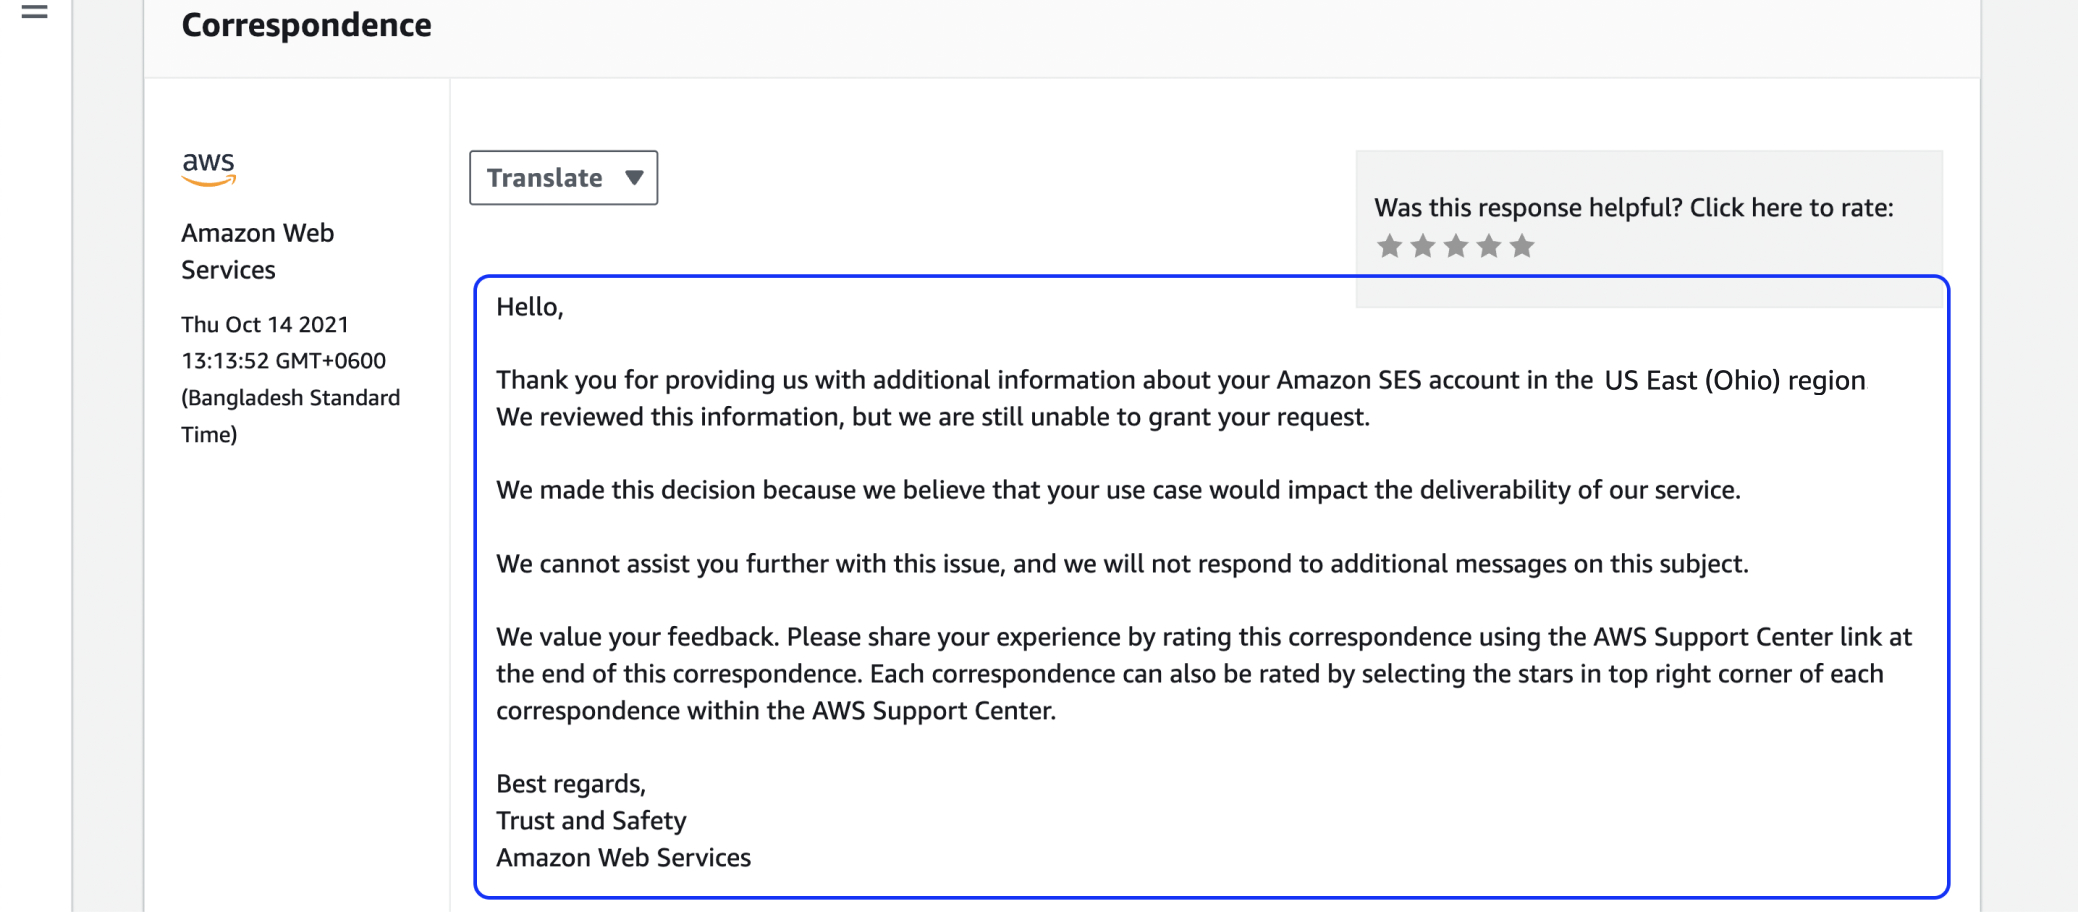Rate the response one star
This screenshot has width=2078, height=912.
pyautogui.click(x=1389, y=246)
